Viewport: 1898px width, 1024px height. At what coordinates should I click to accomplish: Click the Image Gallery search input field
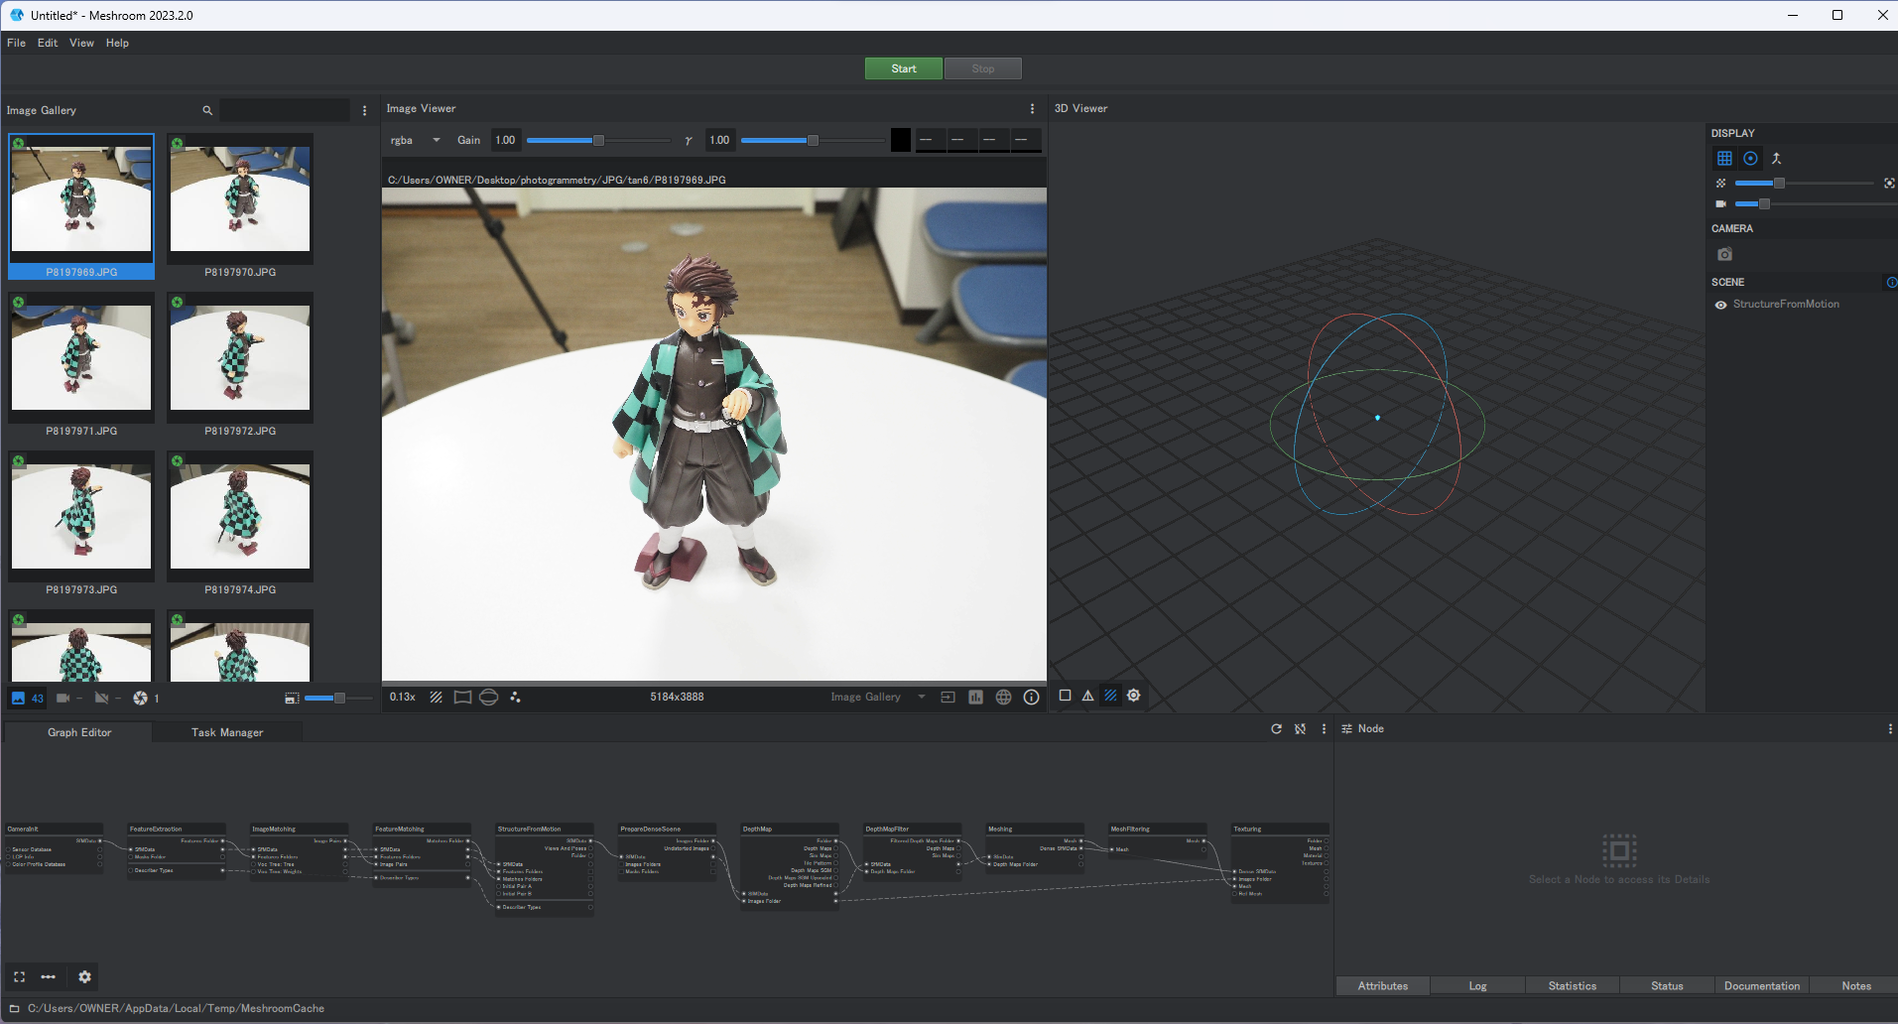pos(285,110)
